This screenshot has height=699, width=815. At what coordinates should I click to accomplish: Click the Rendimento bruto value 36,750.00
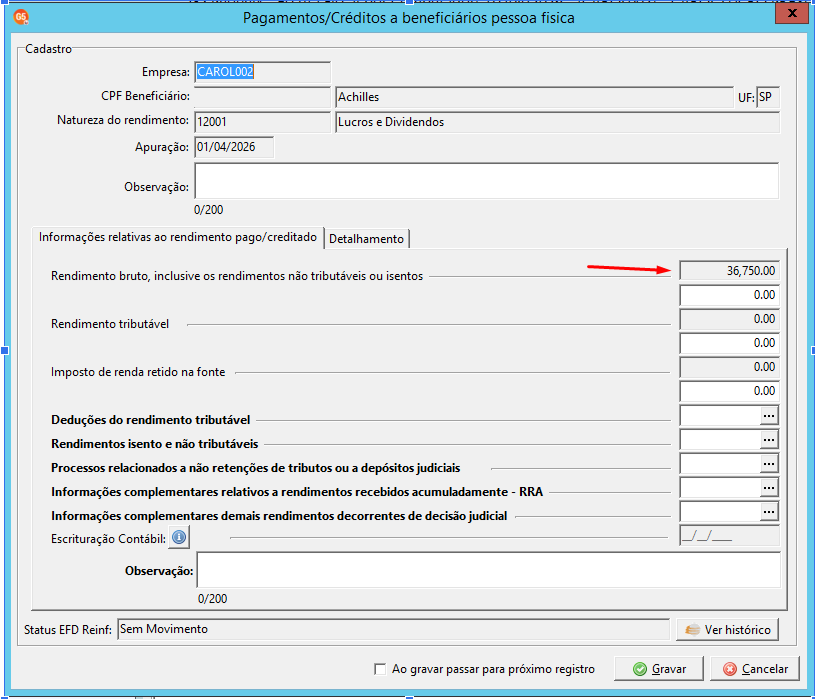729,271
